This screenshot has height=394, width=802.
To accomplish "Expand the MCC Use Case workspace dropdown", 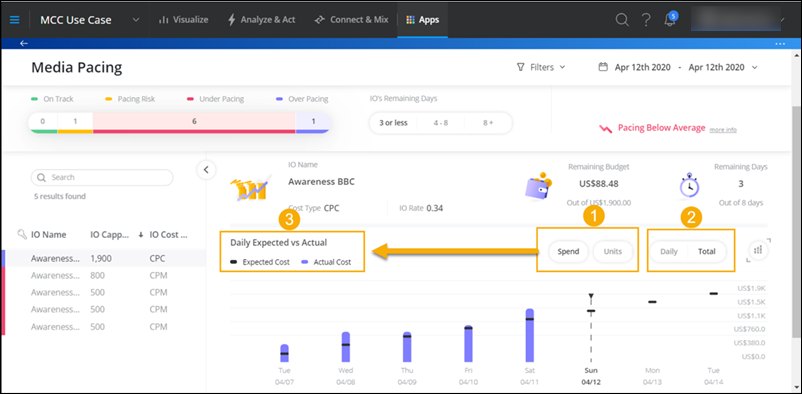I will coord(136,20).
